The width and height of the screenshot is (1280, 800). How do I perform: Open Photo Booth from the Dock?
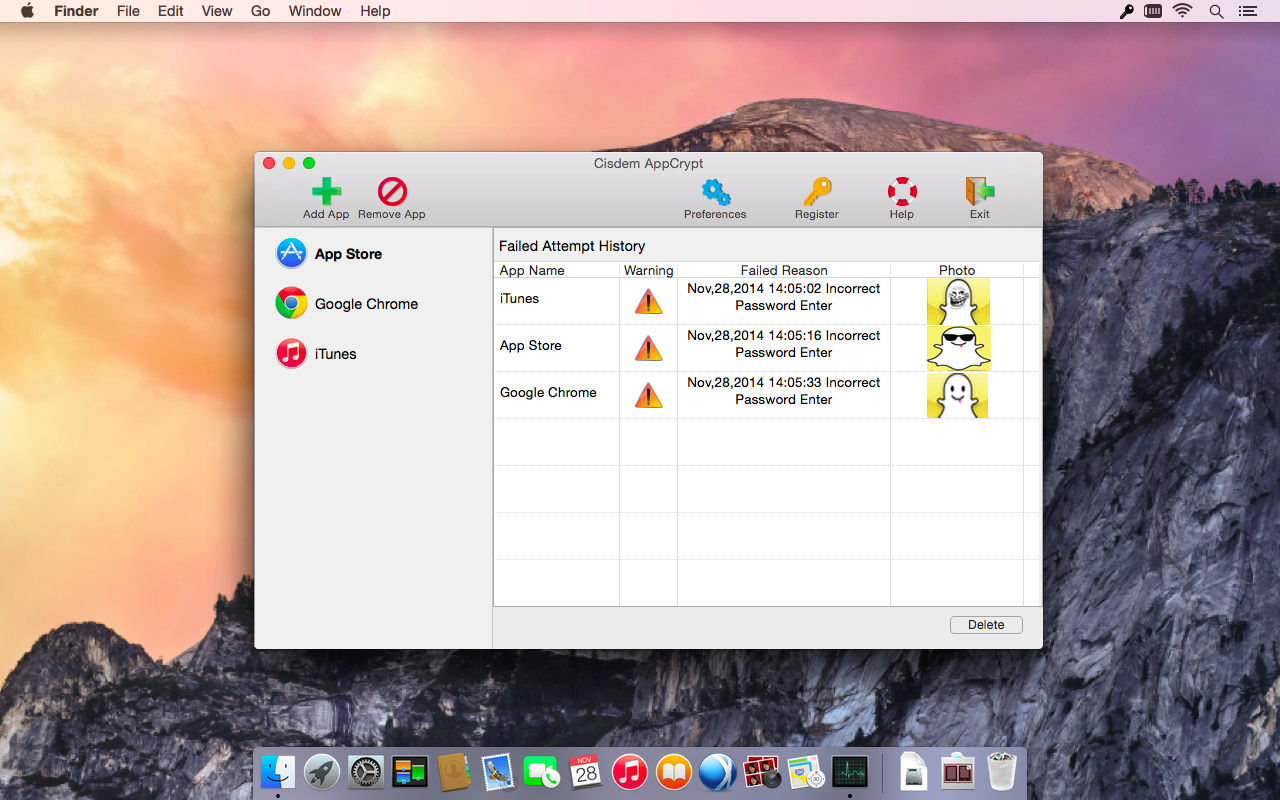tap(762, 771)
